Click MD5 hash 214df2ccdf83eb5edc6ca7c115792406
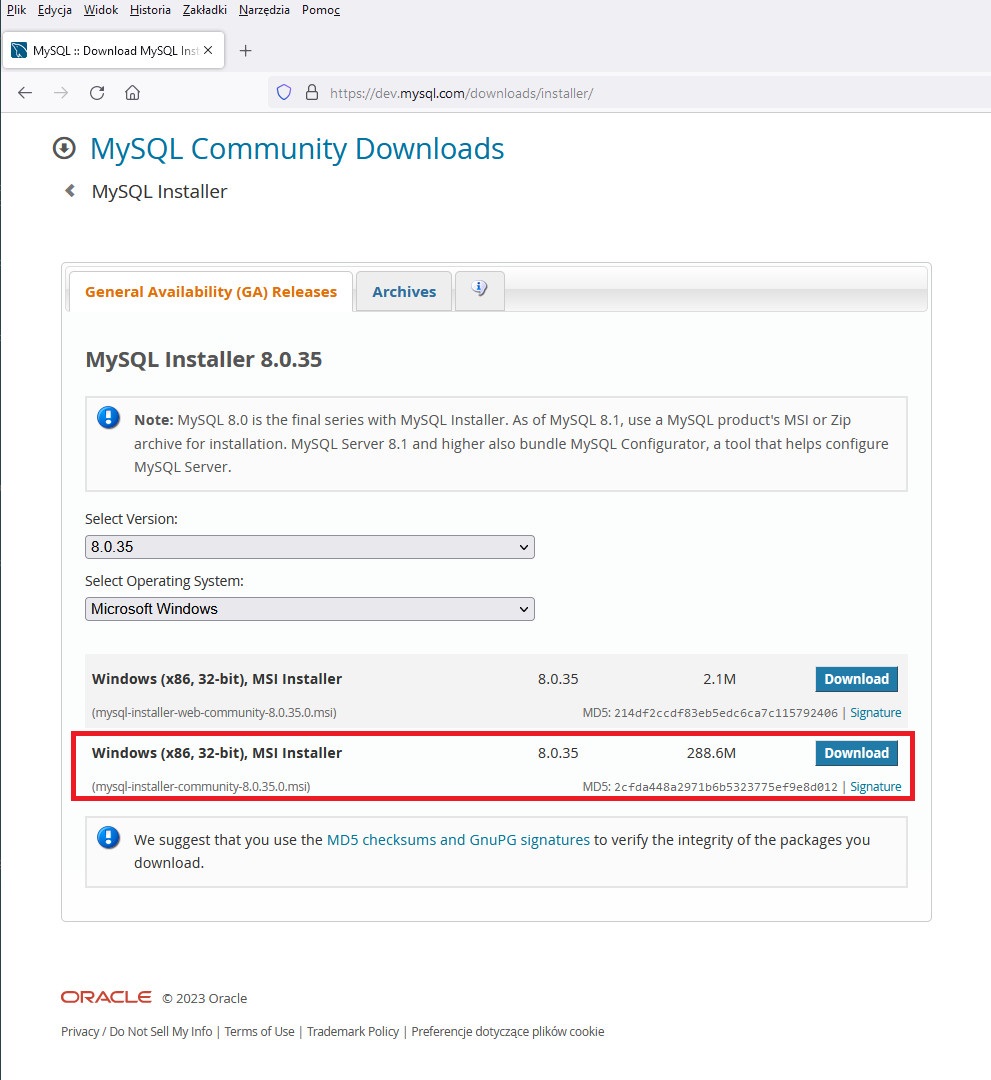Viewport: 991px width, 1080px height. (726, 713)
